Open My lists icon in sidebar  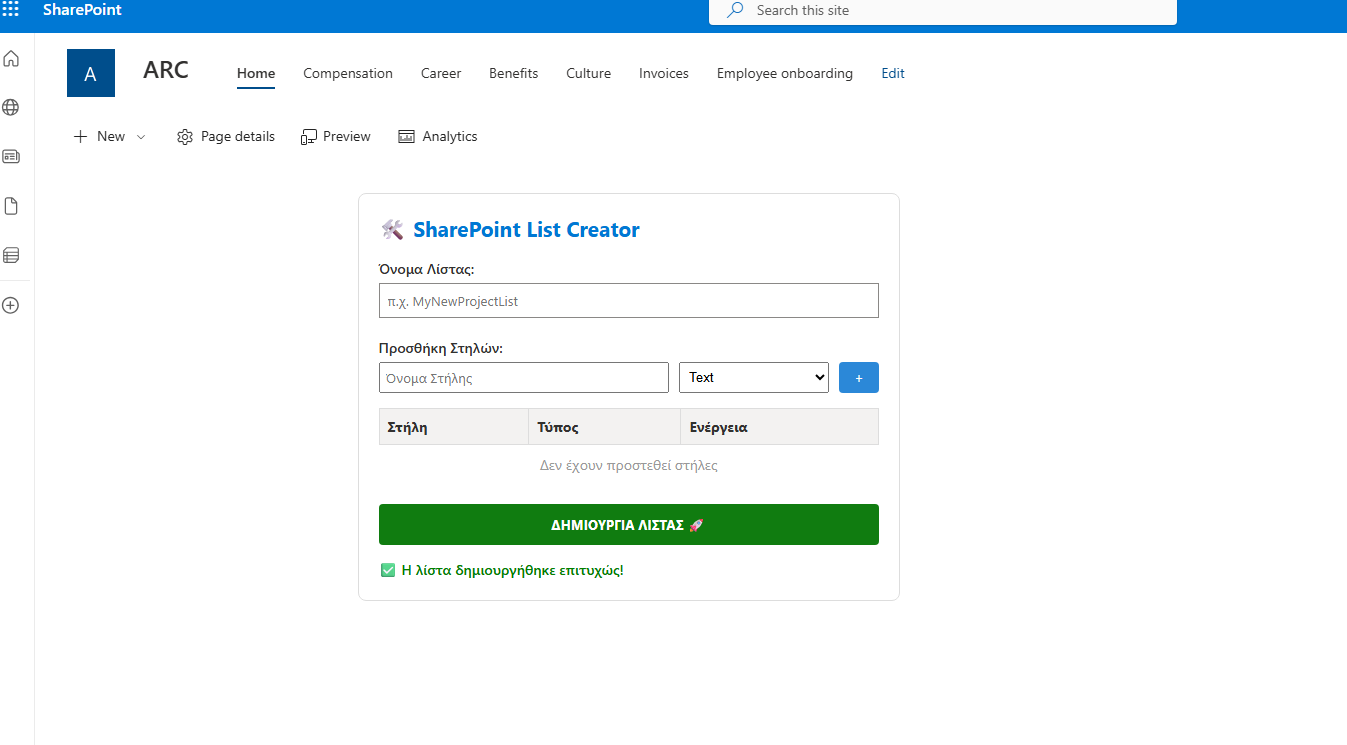click(11, 255)
